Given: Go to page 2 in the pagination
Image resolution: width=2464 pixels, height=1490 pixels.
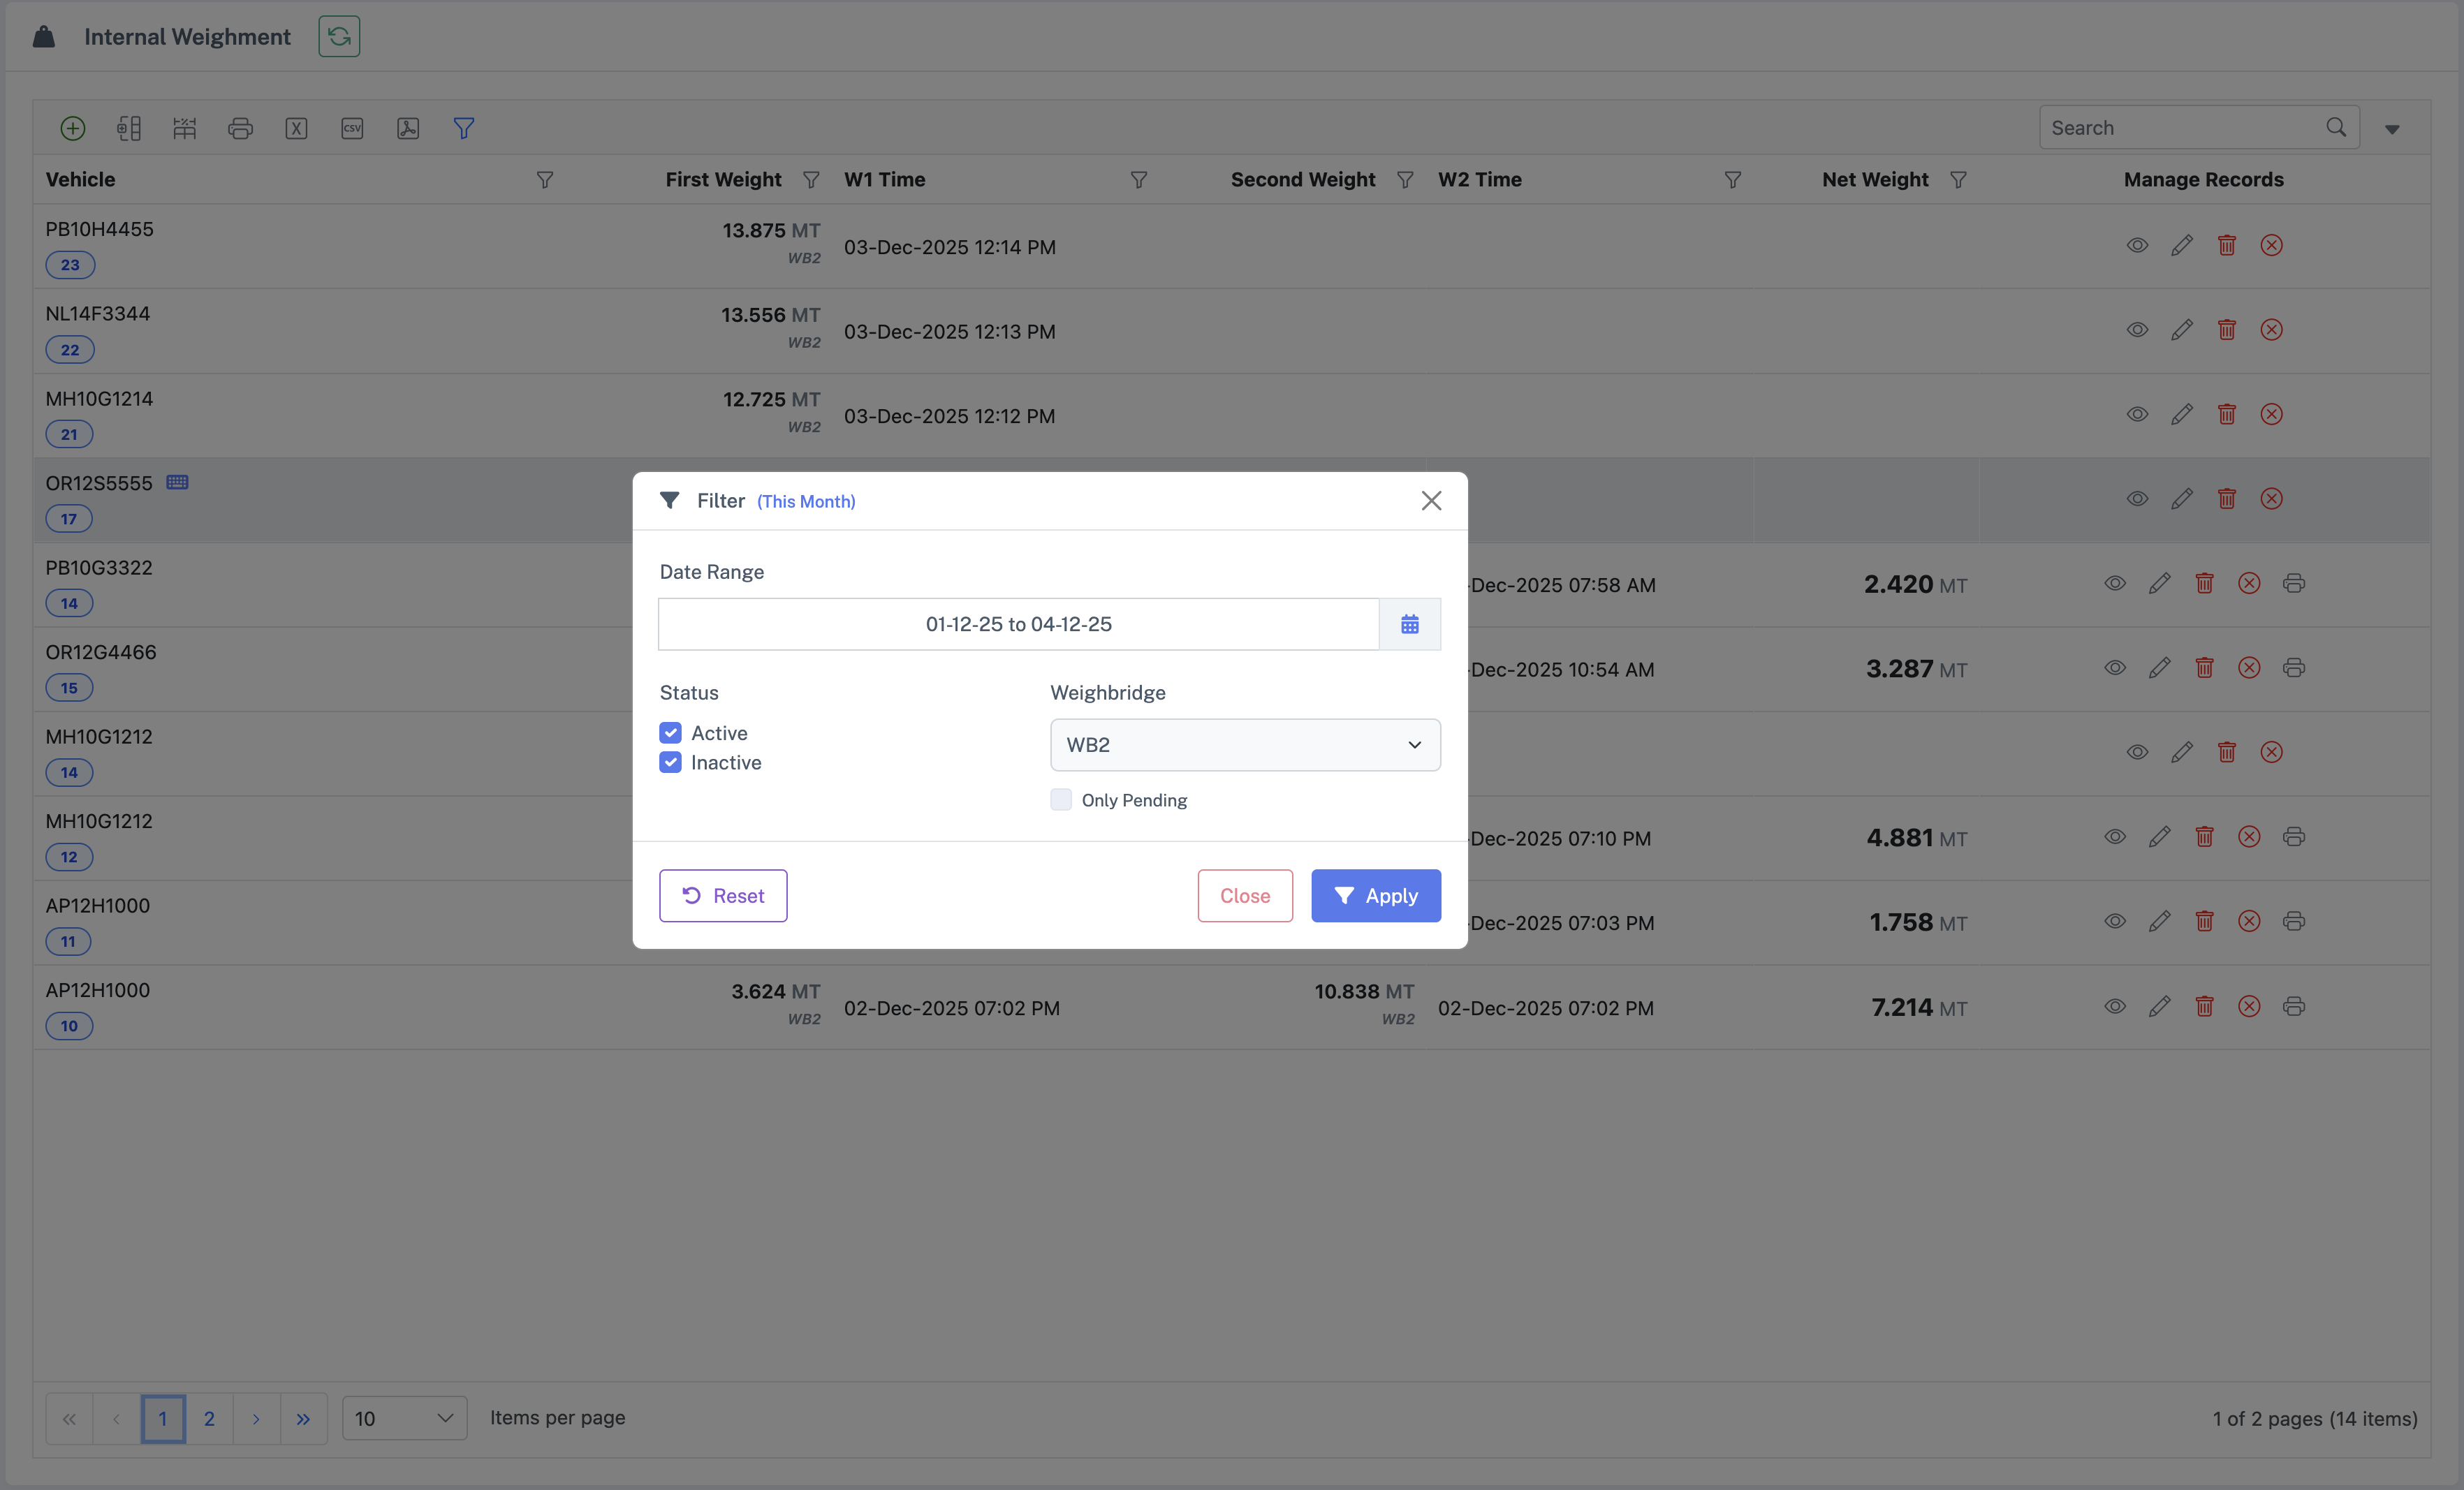Looking at the screenshot, I should (209, 1418).
